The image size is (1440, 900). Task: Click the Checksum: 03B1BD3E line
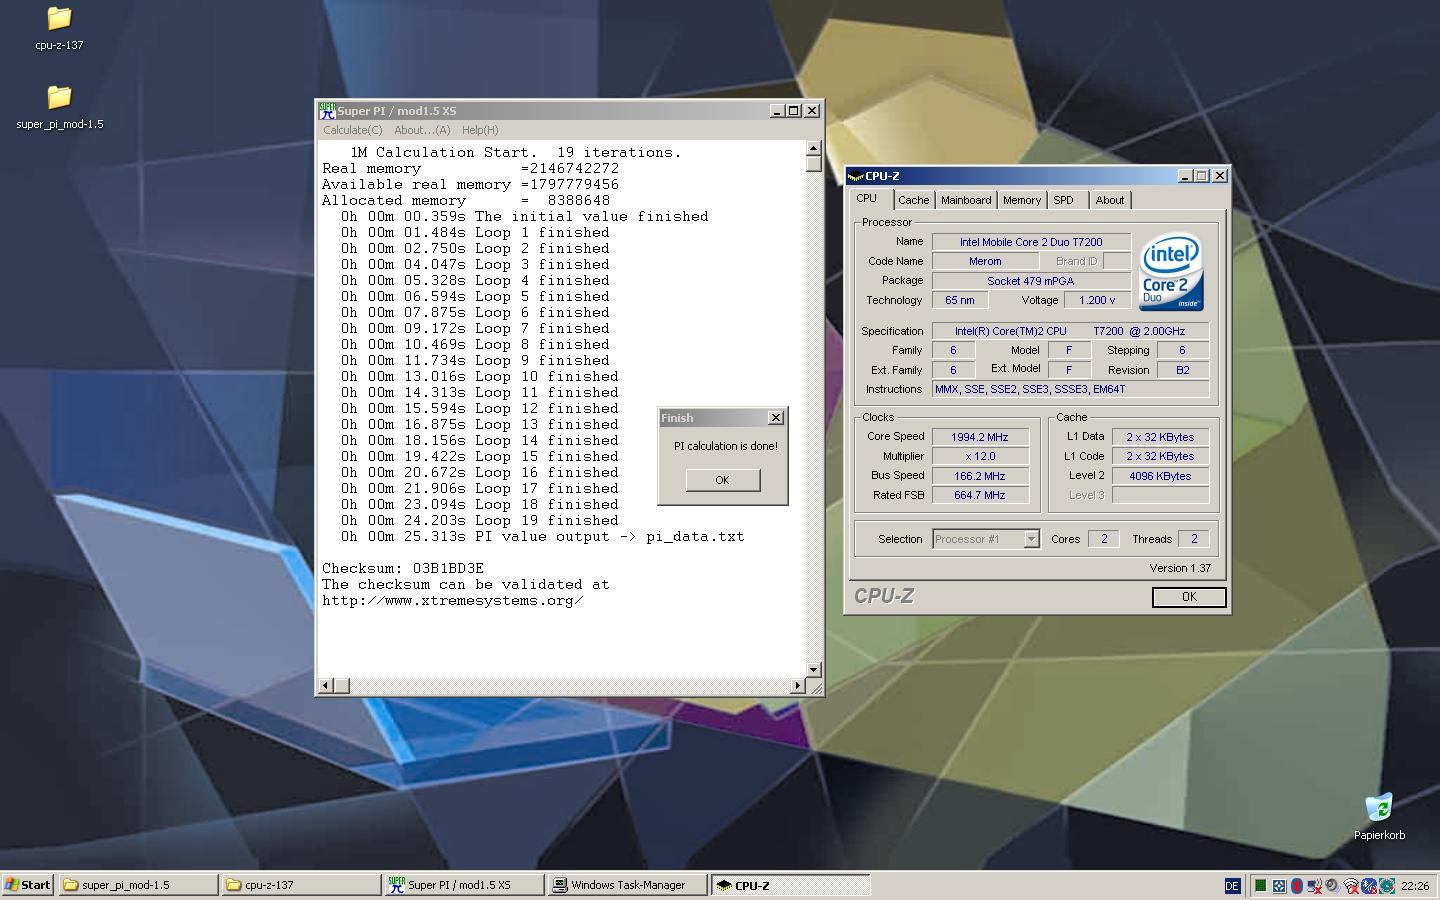(403, 568)
